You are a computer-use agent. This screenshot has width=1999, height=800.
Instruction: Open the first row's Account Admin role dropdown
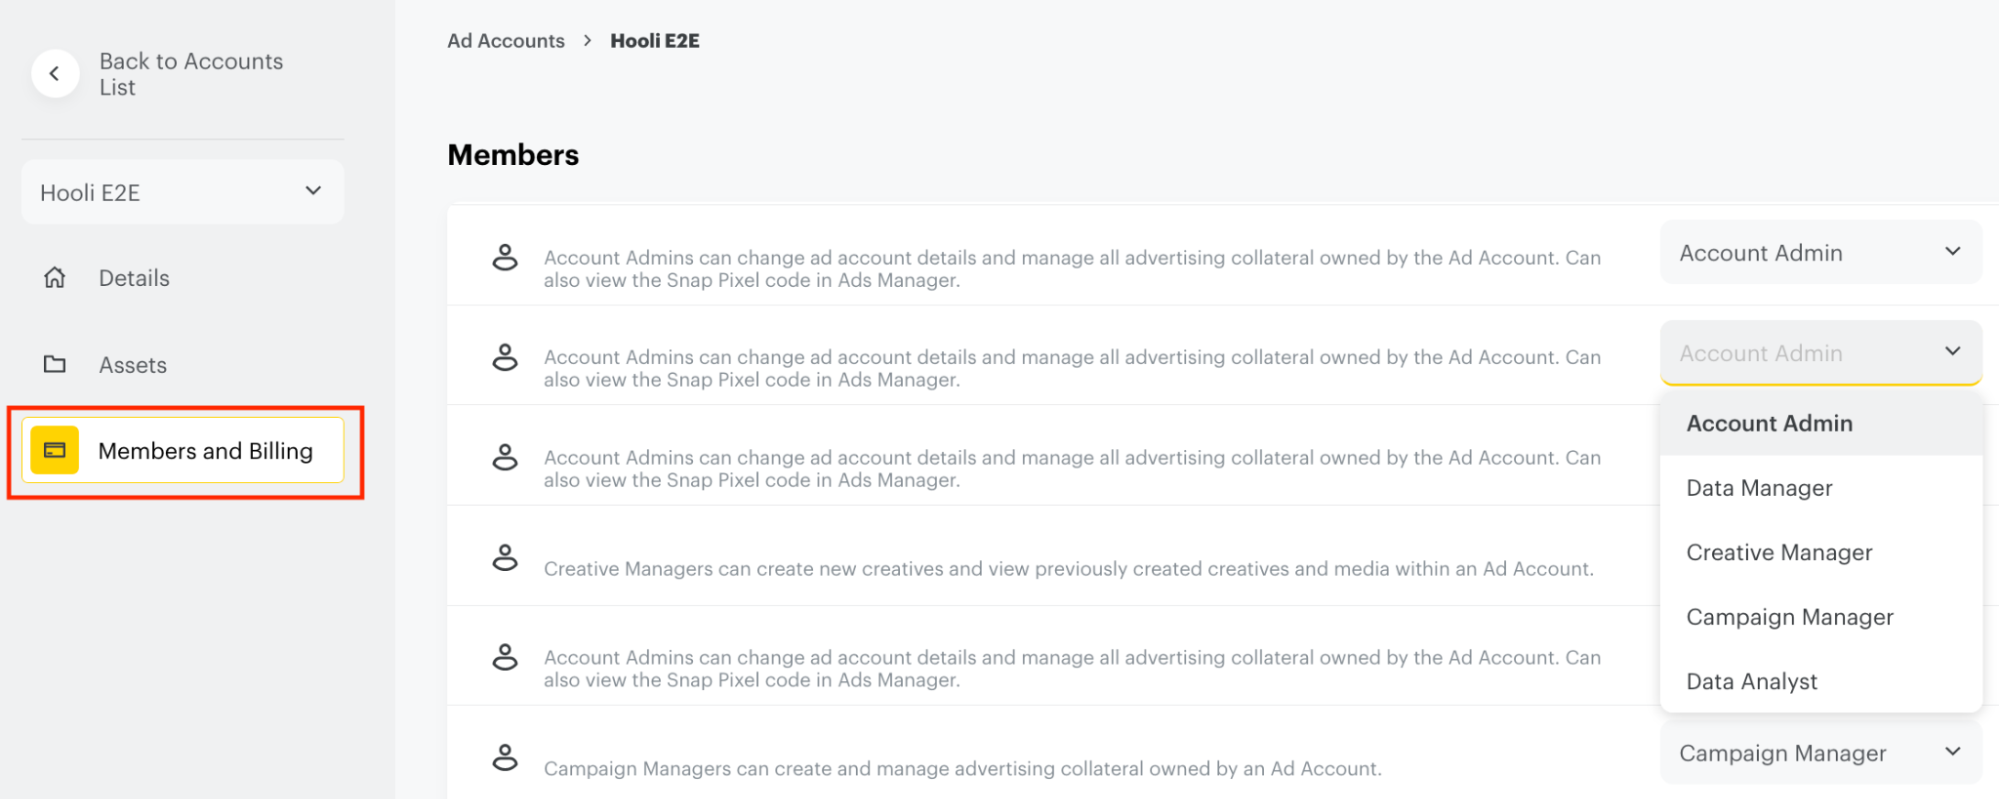[x=1819, y=252]
